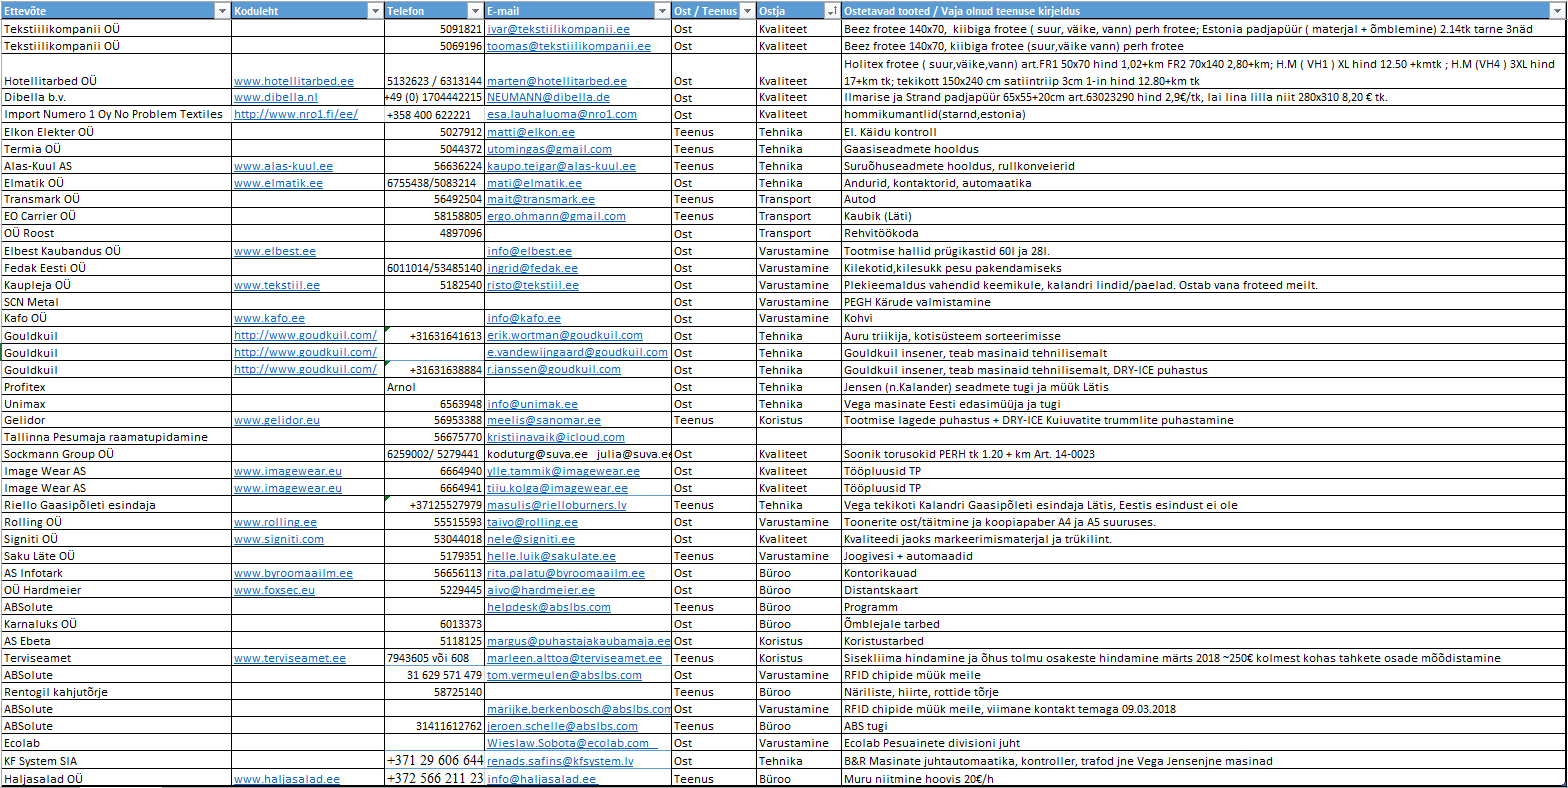Click the Profitex company cell

click(116, 387)
